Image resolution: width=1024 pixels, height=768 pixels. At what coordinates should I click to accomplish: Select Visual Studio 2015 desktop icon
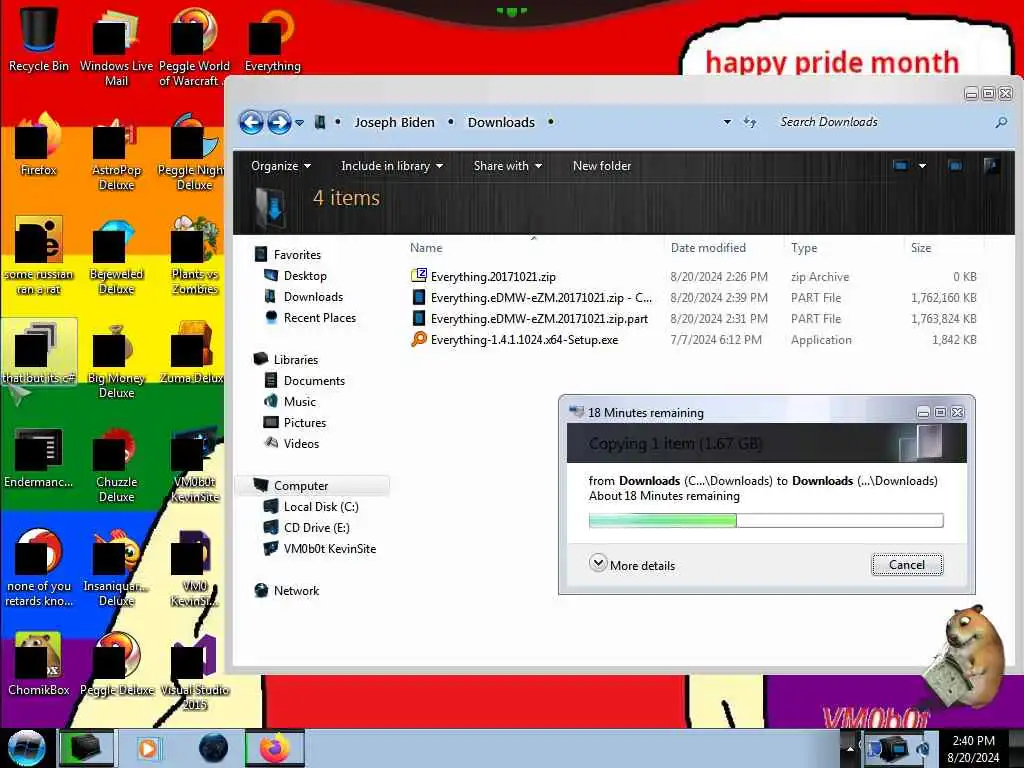pyautogui.click(x=195, y=673)
